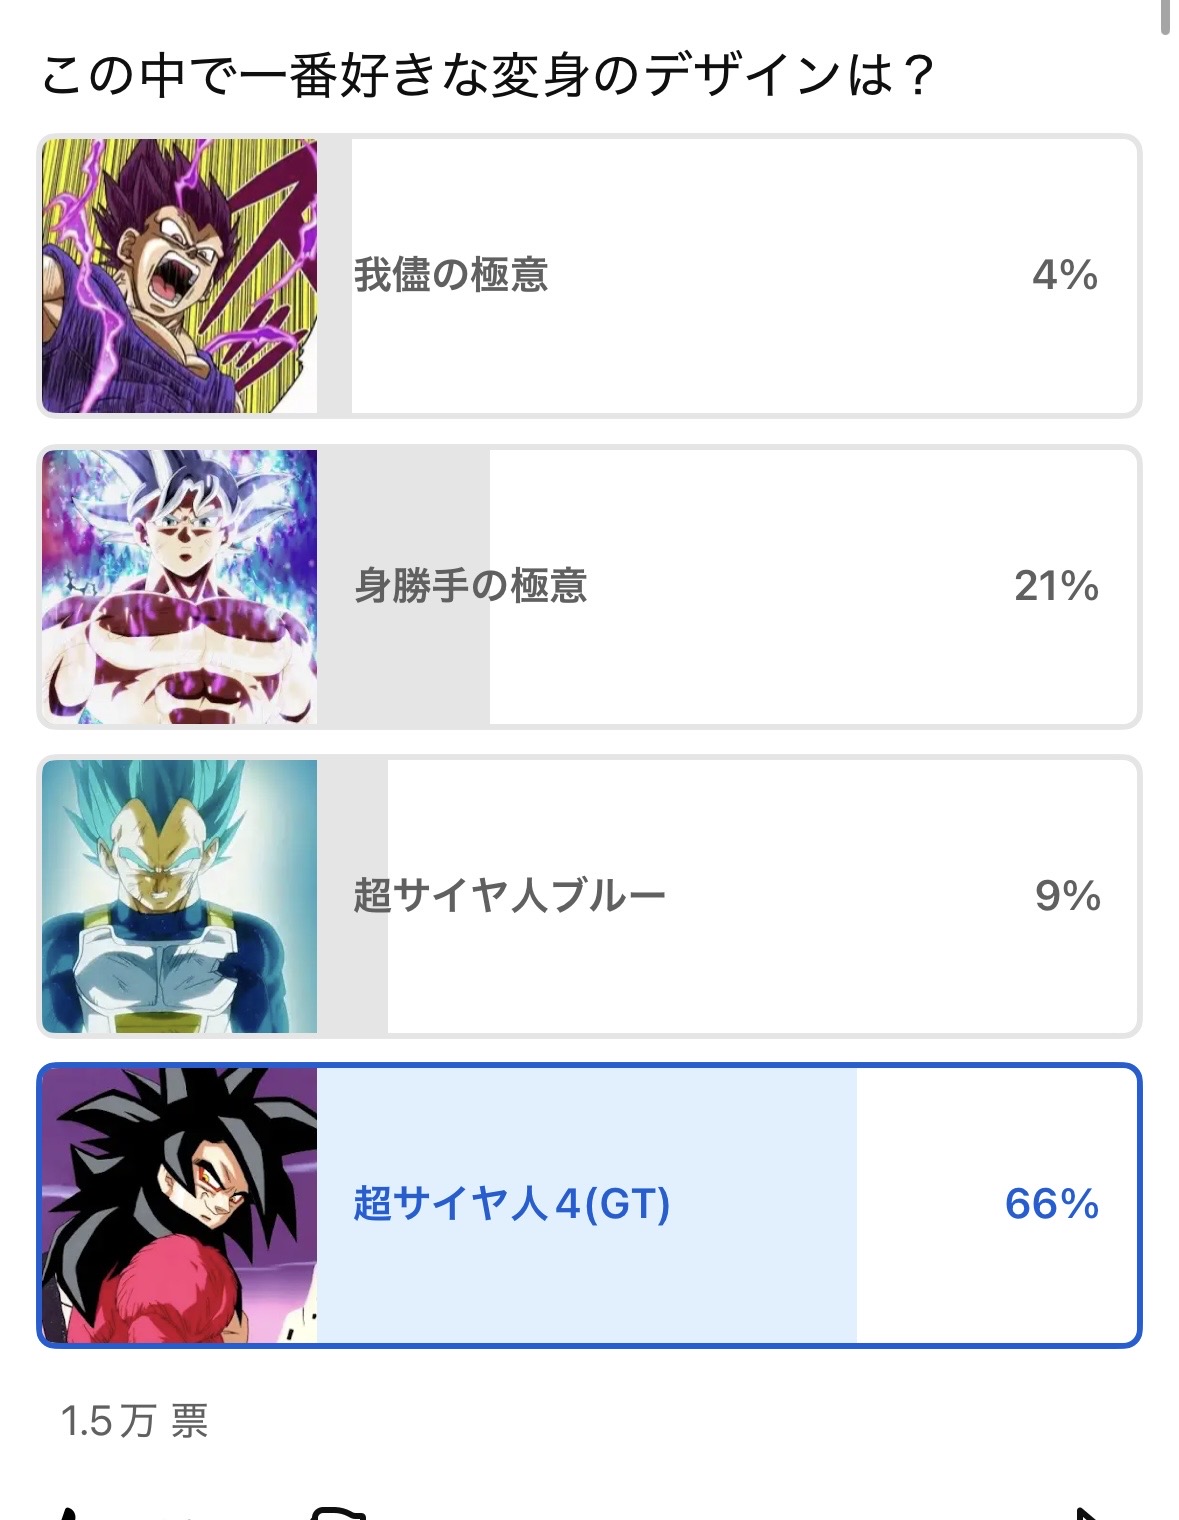Tap the poll question text この中で一番好きな変身のデザインは？
Image resolution: width=1179 pixels, height=1520 pixels.
tap(488, 76)
